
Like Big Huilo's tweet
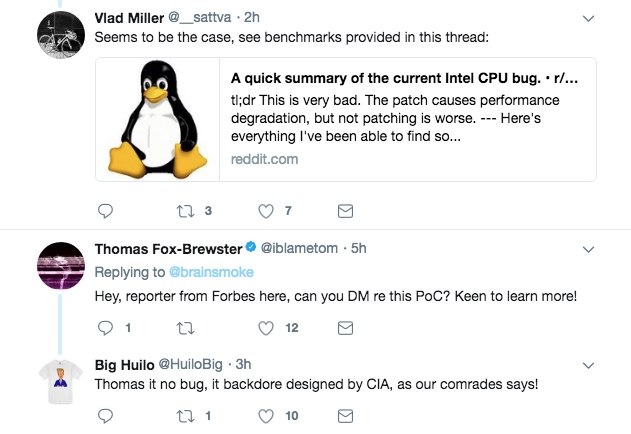(x=266, y=415)
